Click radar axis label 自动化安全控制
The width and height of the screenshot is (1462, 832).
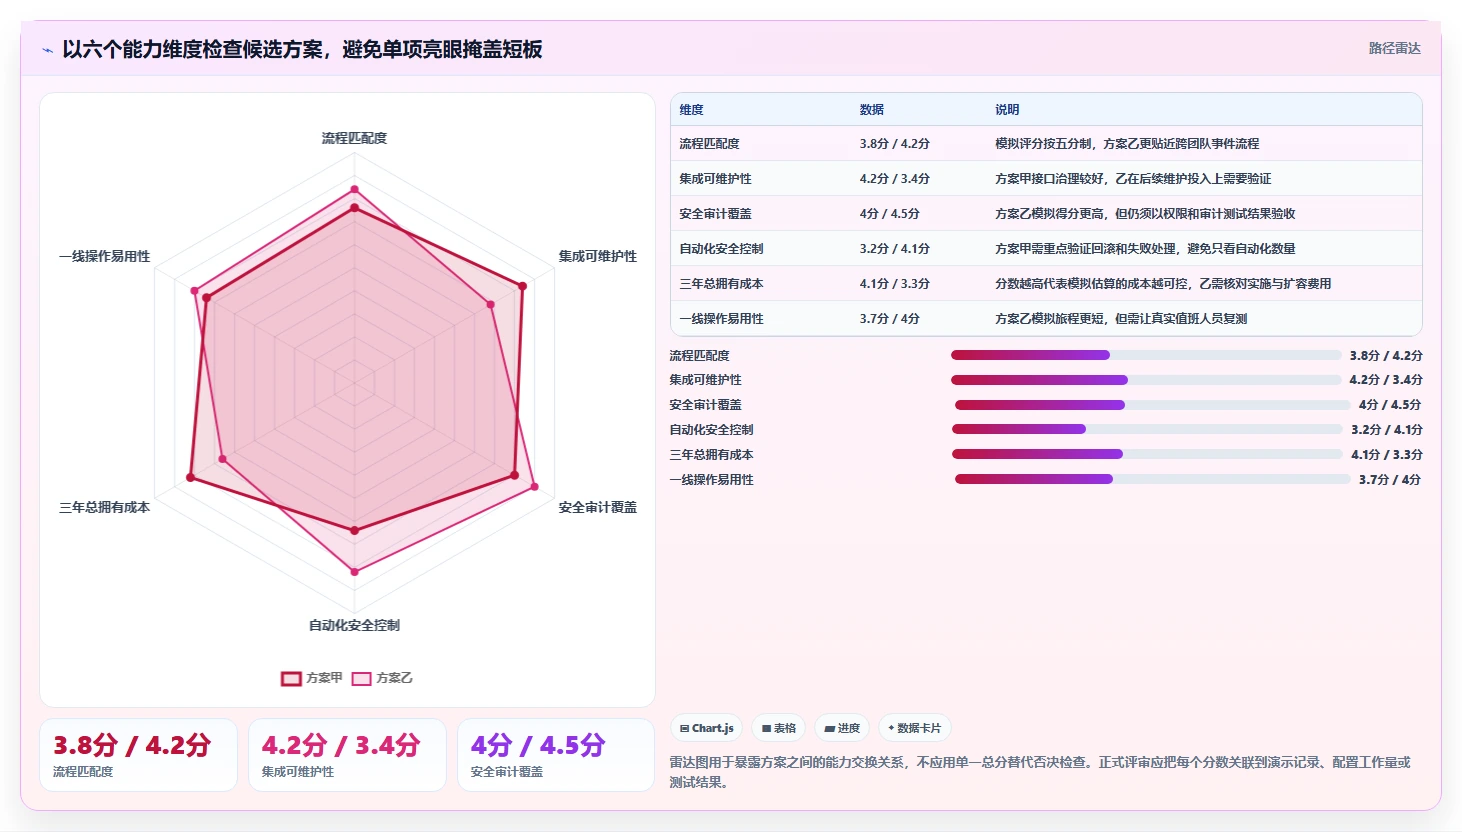[x=354, y=626]
